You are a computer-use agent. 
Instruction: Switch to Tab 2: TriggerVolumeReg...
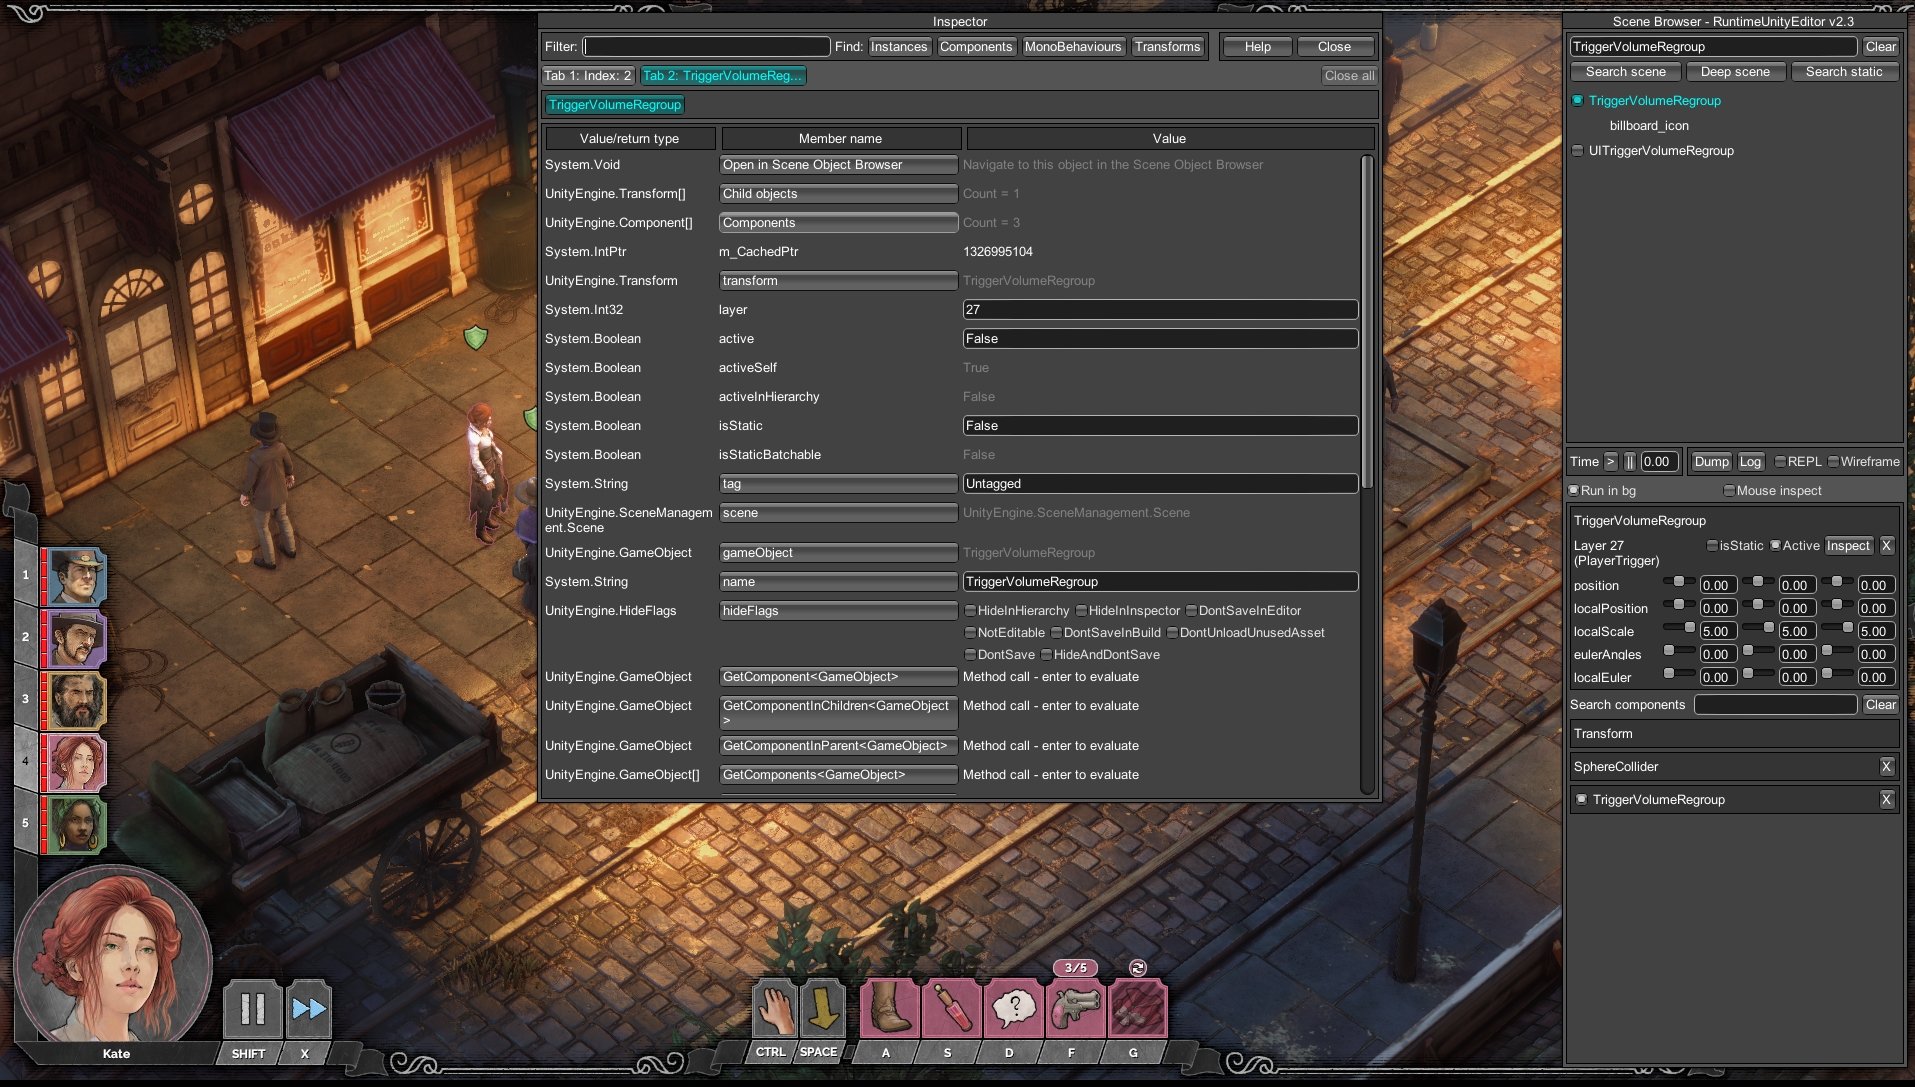(x=722, y=76)
